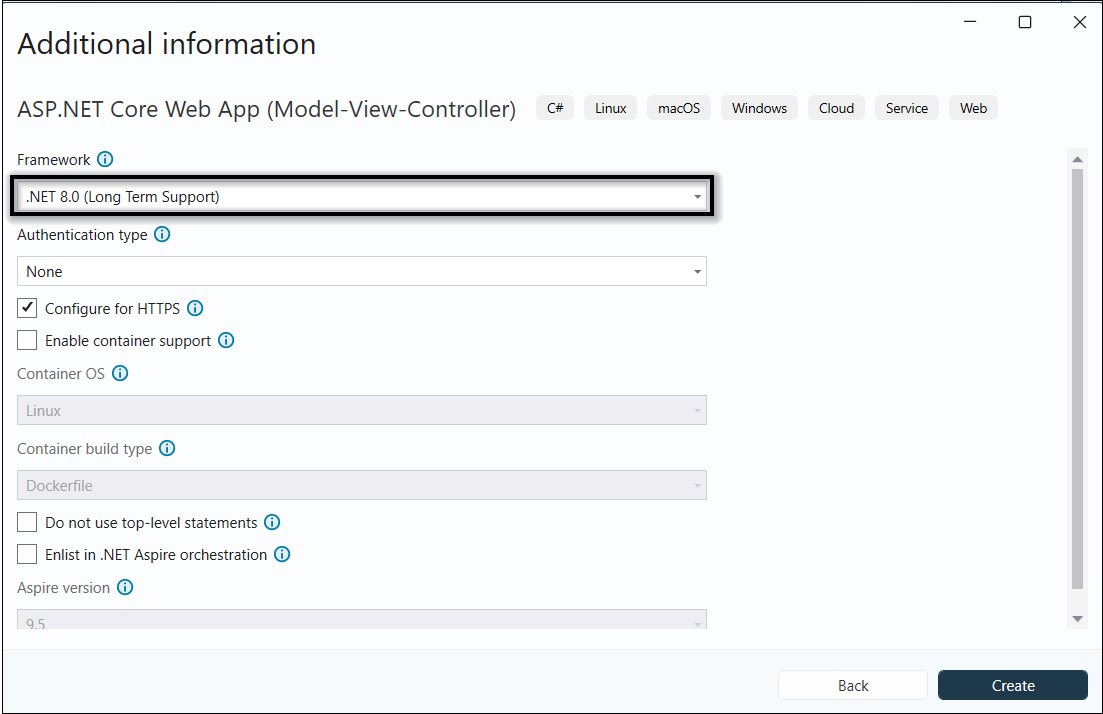Click the Container build type info icon
1103x714 pixels.
(166, 448)
